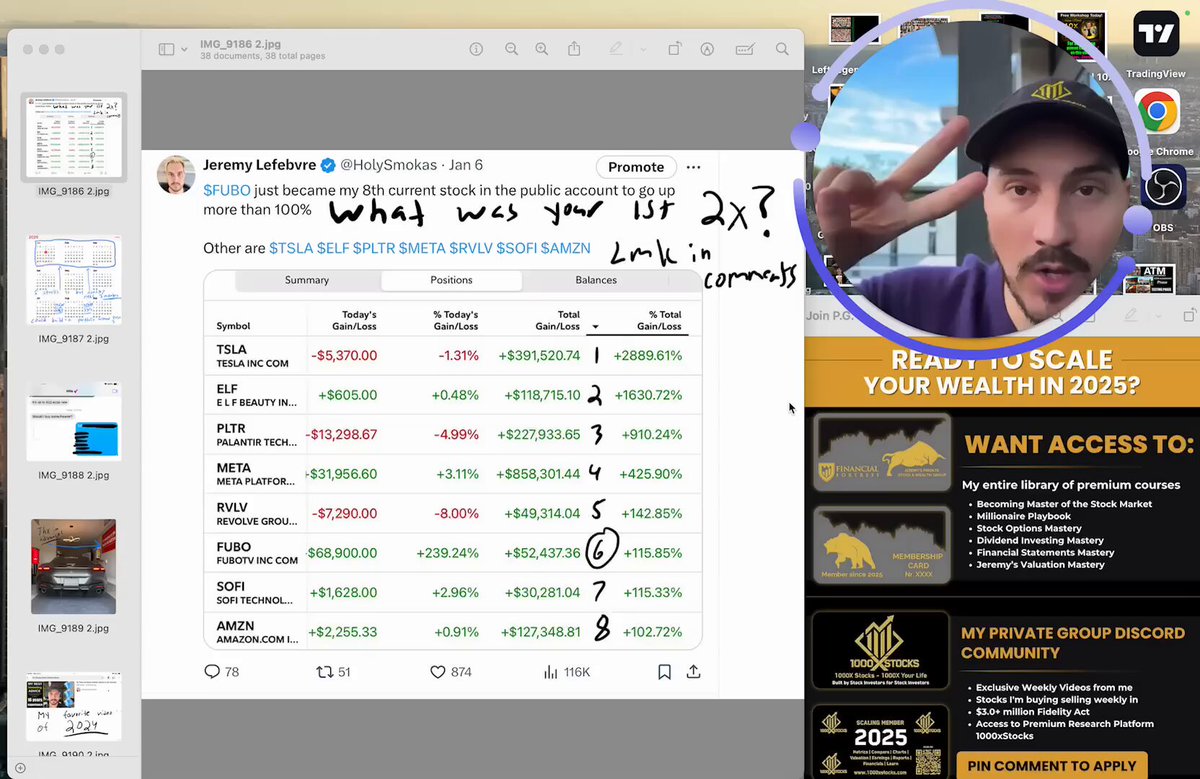Image resolution: width=1200 pixels, height=779 pixels.
Task: Click the 1000X Stocks logo card
Action: coord(880,651)
